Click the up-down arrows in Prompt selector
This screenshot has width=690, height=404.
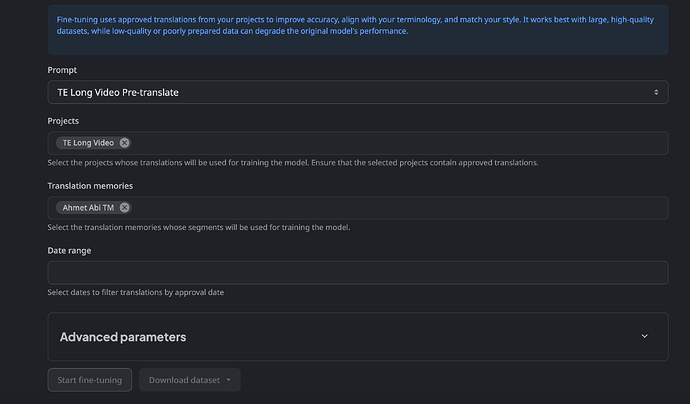(656, 92)
